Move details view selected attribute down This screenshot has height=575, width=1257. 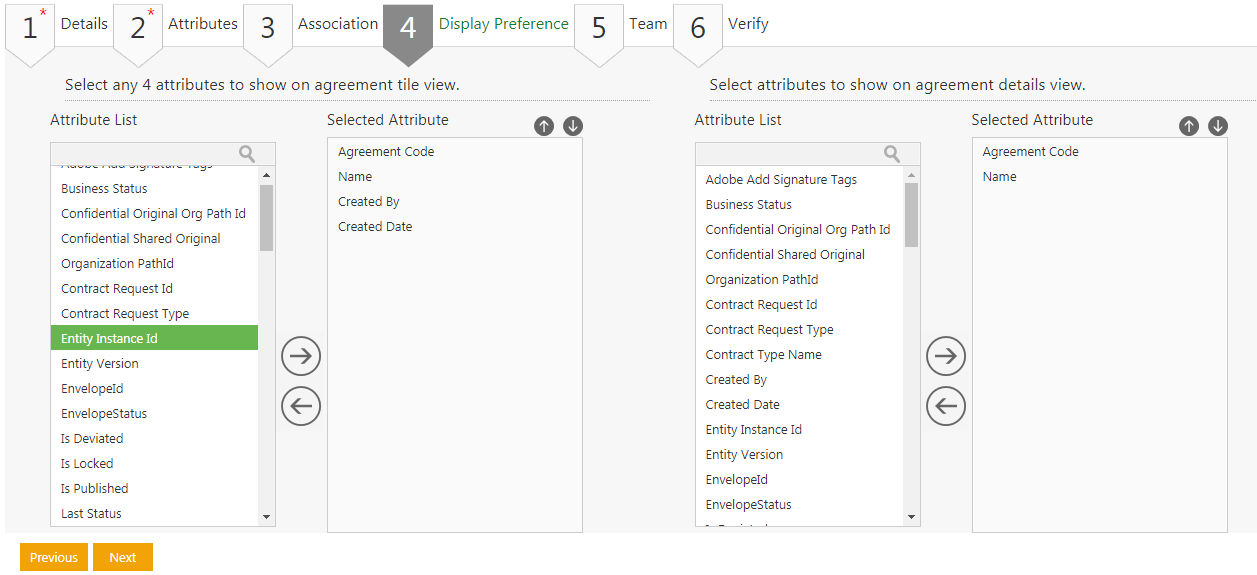[x=1218, y=126]
